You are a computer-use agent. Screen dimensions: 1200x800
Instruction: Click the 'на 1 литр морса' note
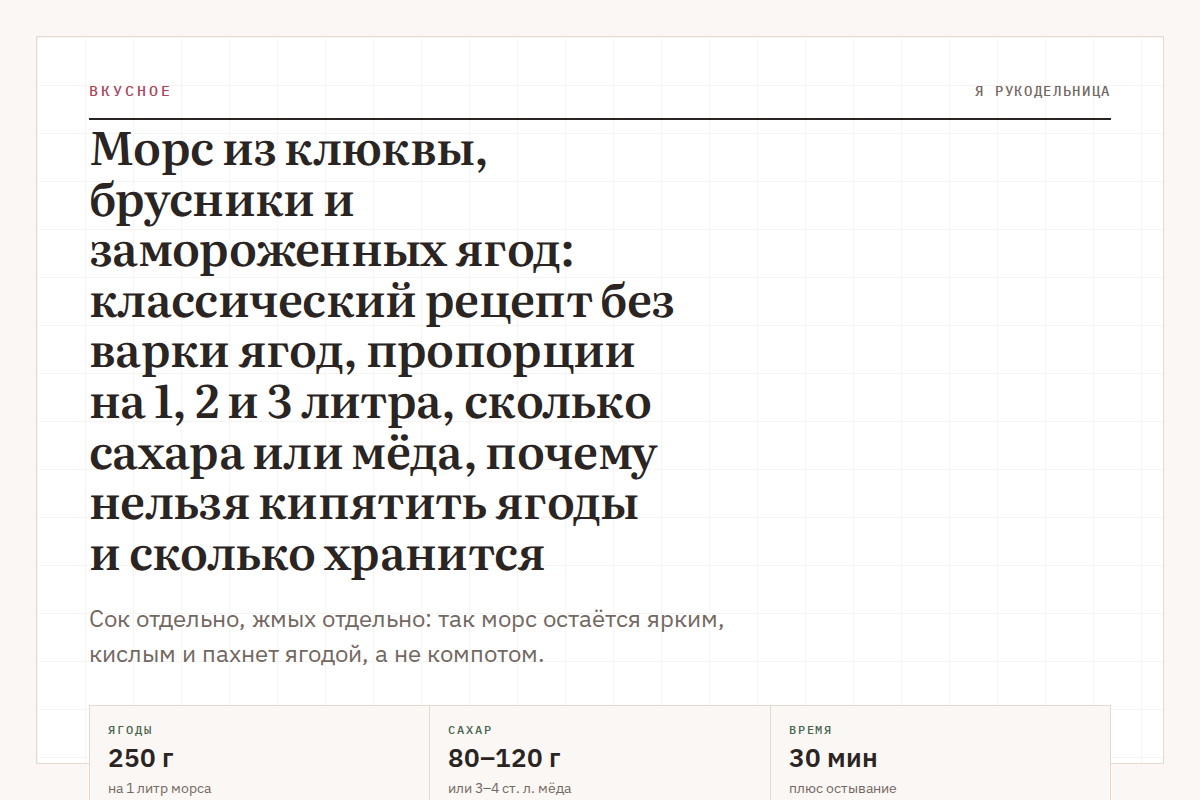pyautogui.click(x=159, y=788)
